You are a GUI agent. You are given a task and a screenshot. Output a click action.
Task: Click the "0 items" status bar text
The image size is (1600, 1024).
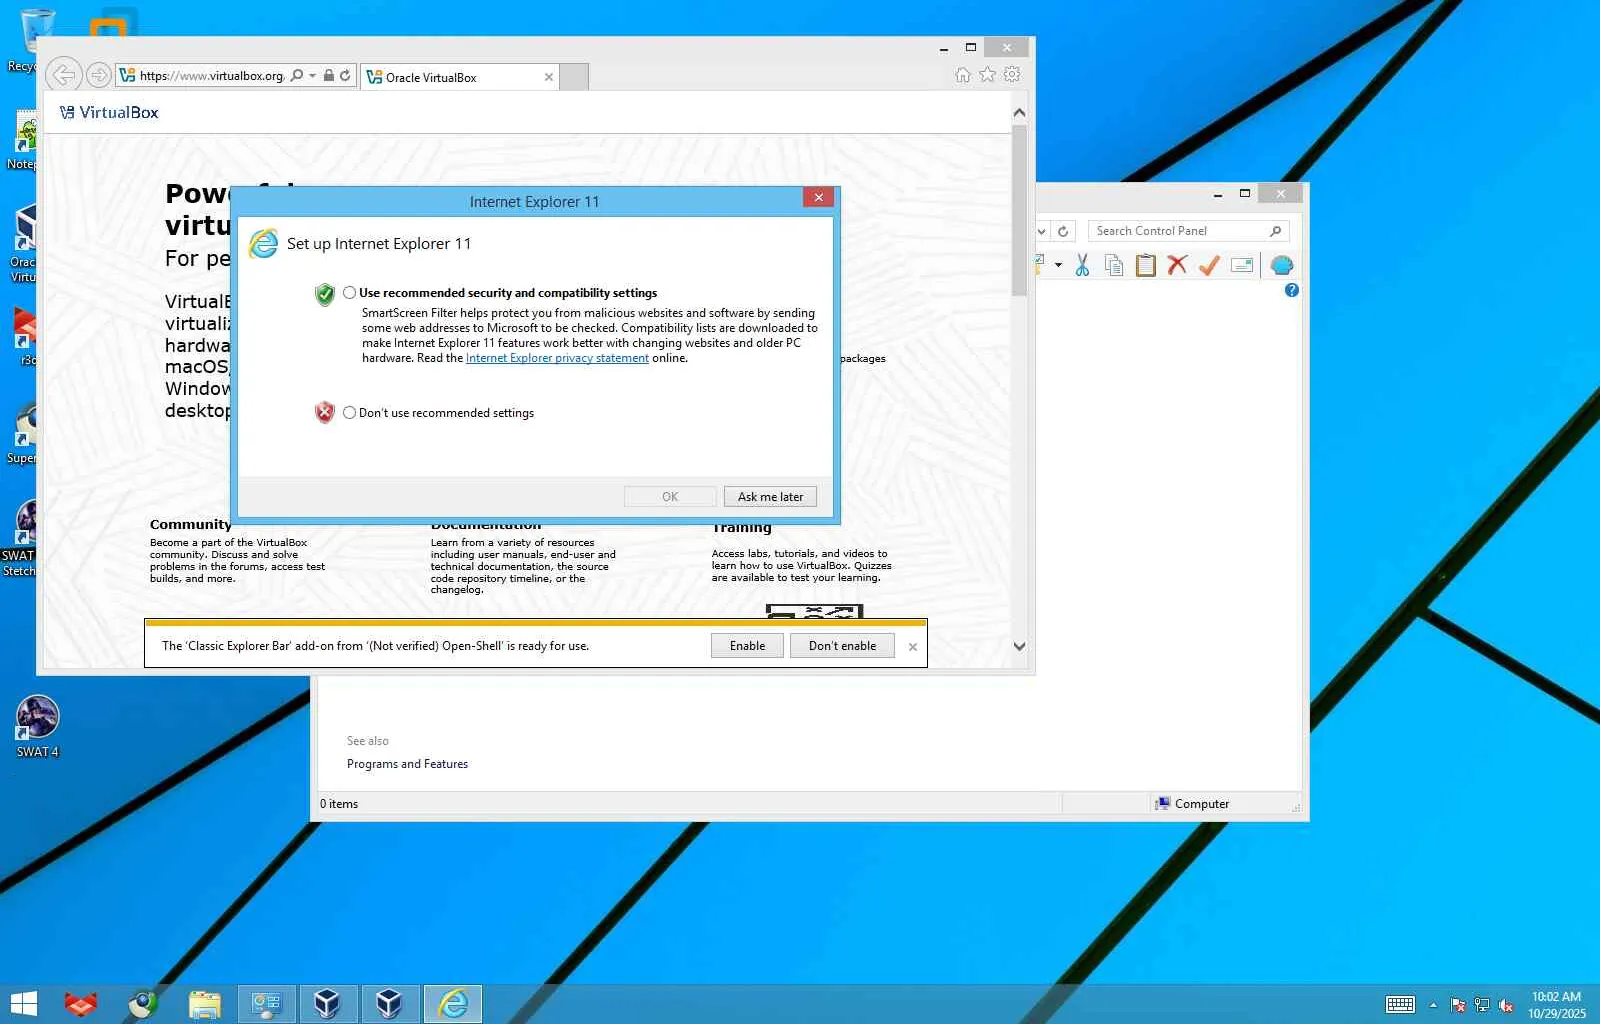339,804
